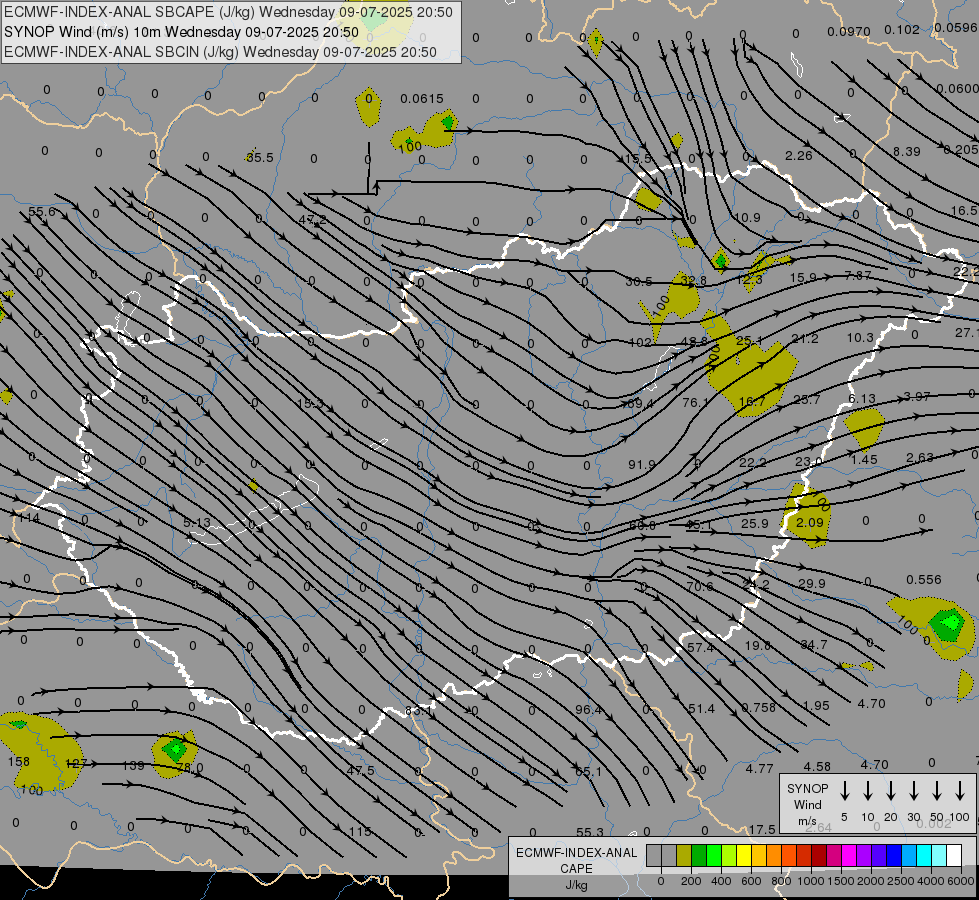Click the 0.758 value on the map
This screenshot has height=900, width=979.
point(759,707)
